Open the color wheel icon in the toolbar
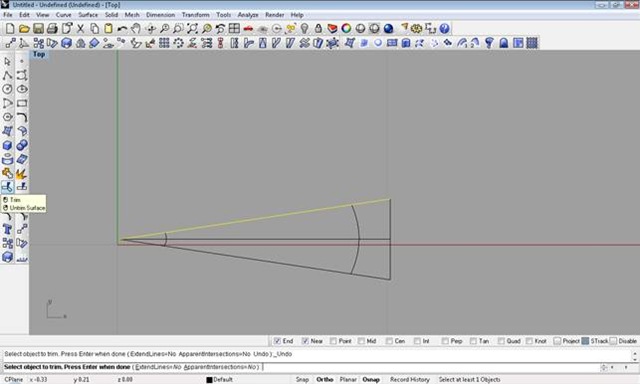Image resolution: width=640 pixels, height=384 pixels. point(346,29)
